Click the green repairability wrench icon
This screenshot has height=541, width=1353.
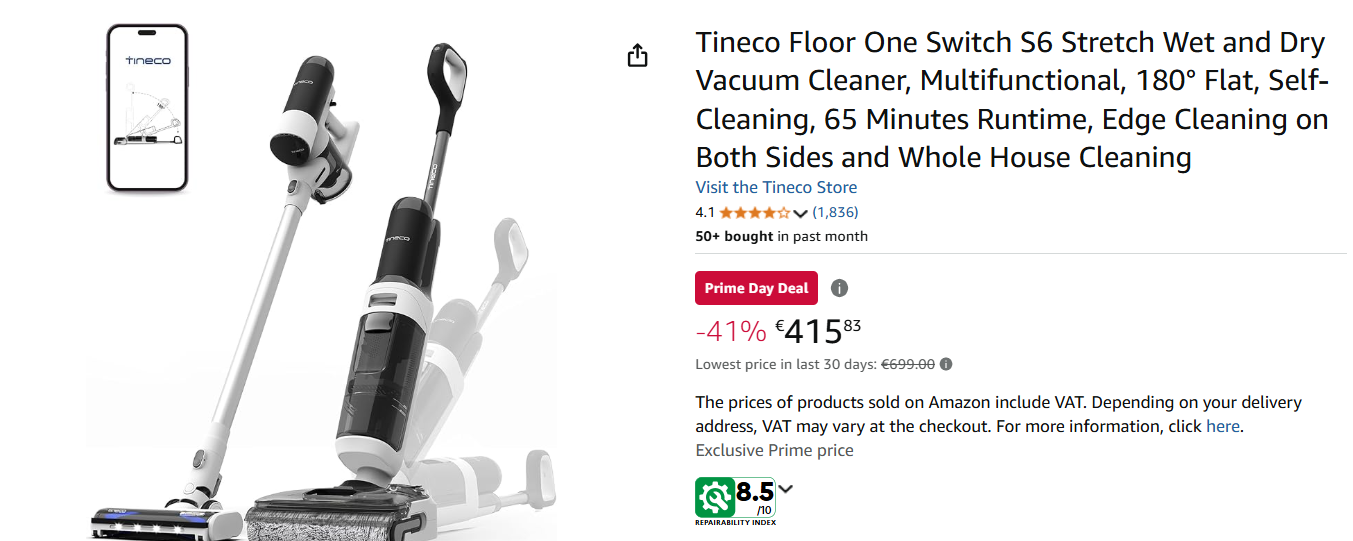[x=715, y=497]
